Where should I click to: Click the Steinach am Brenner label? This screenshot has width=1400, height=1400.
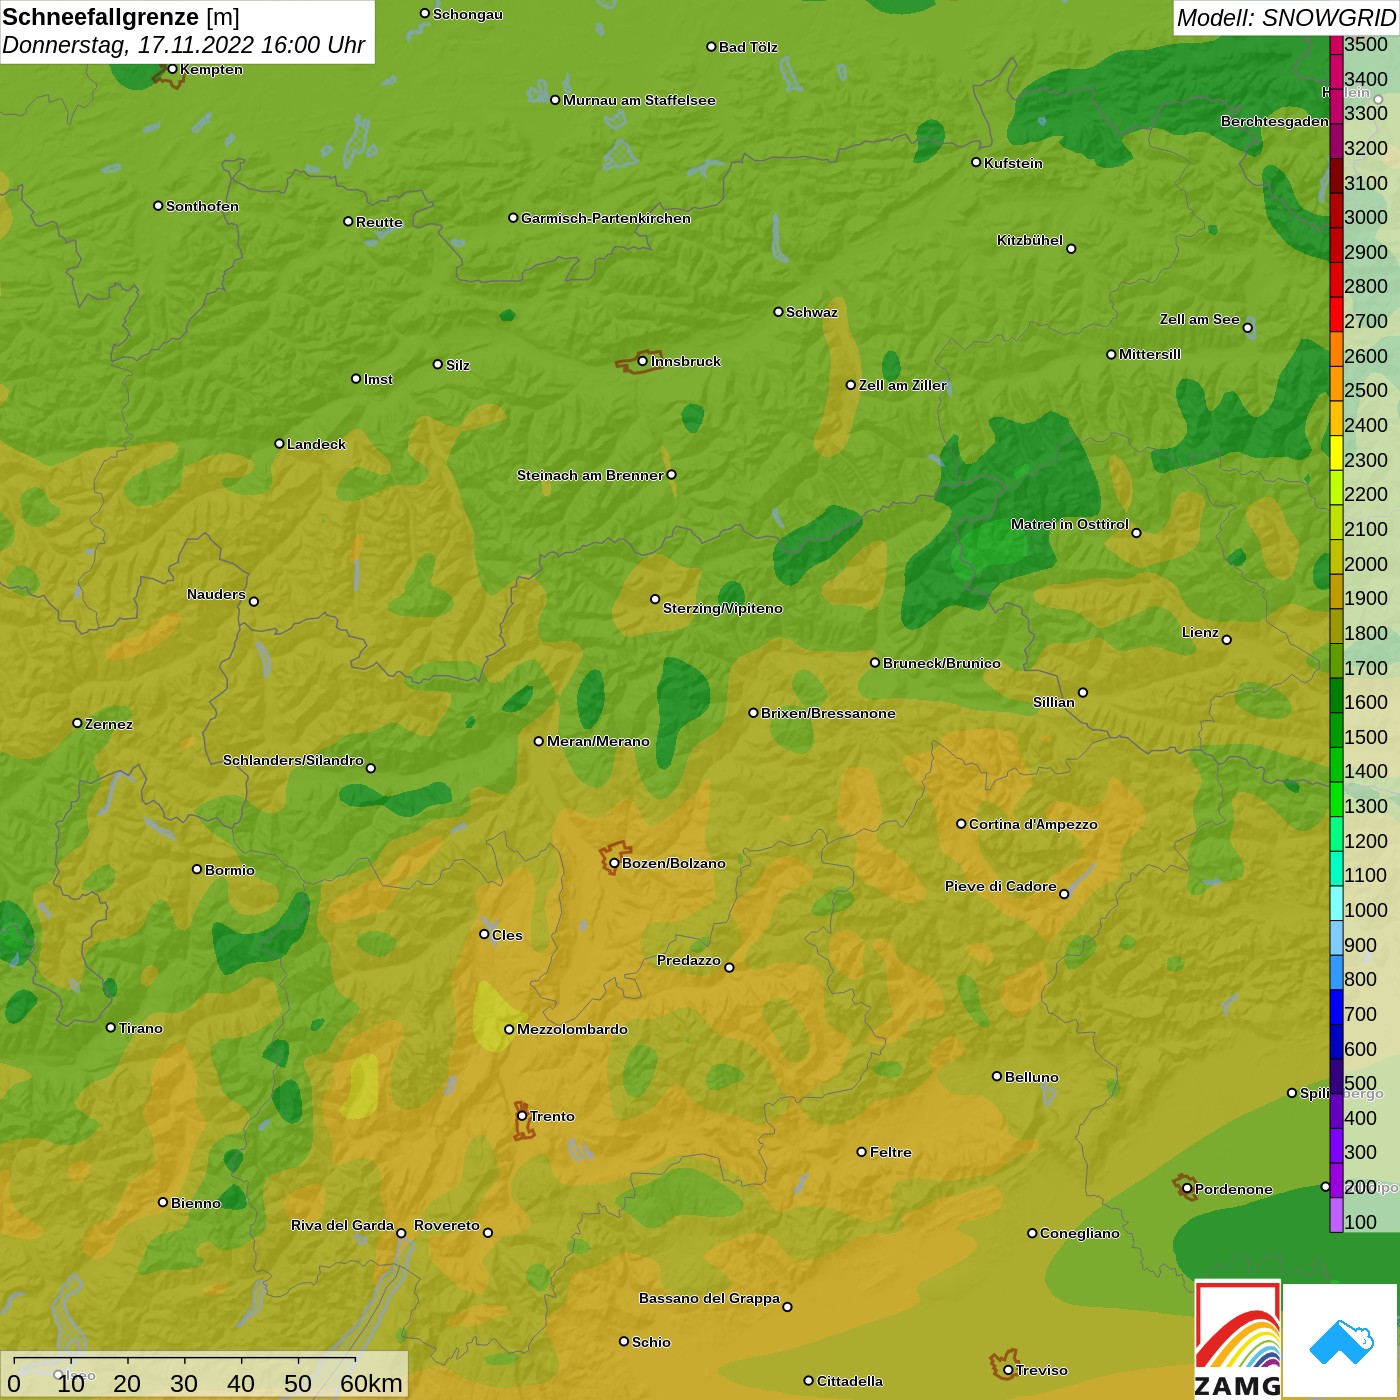590,475
